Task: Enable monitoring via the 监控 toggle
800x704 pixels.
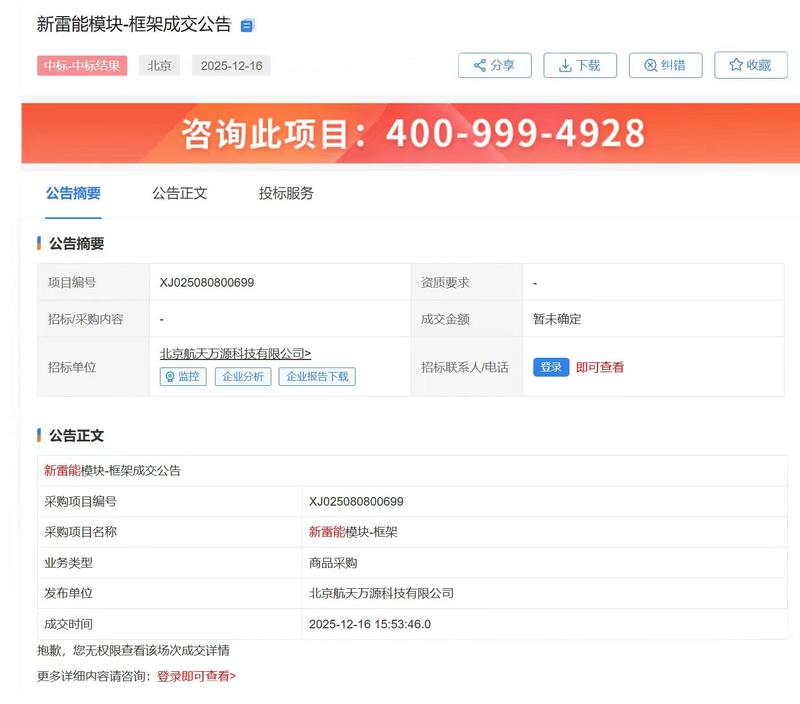Action: point(181,377)
